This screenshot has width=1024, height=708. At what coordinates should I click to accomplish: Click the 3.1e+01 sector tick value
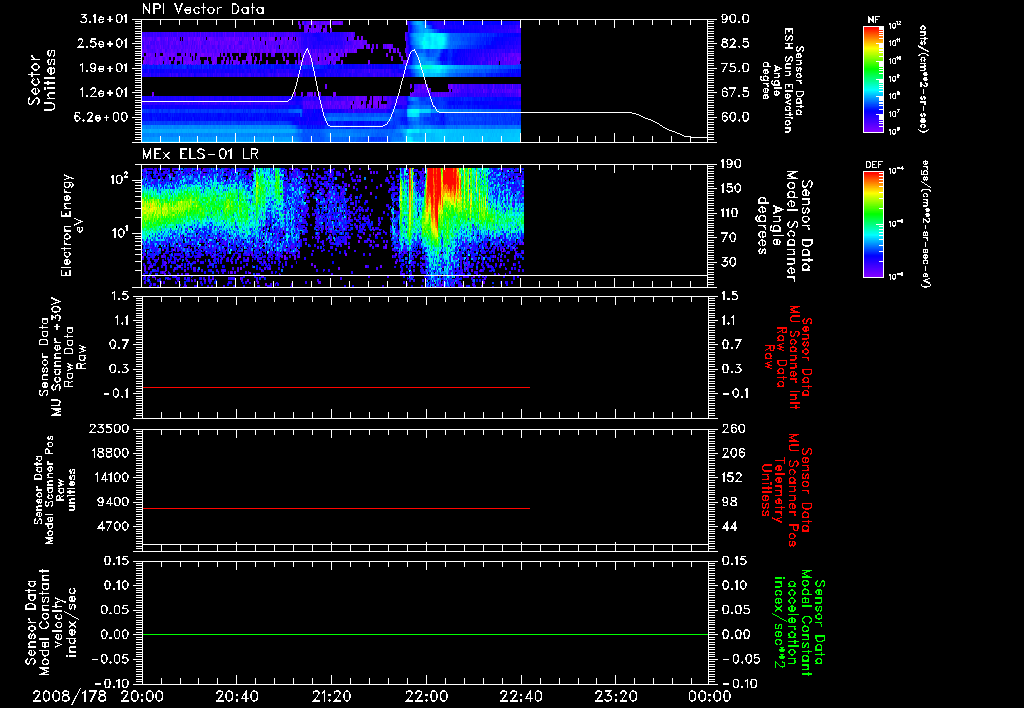[103, 19]
